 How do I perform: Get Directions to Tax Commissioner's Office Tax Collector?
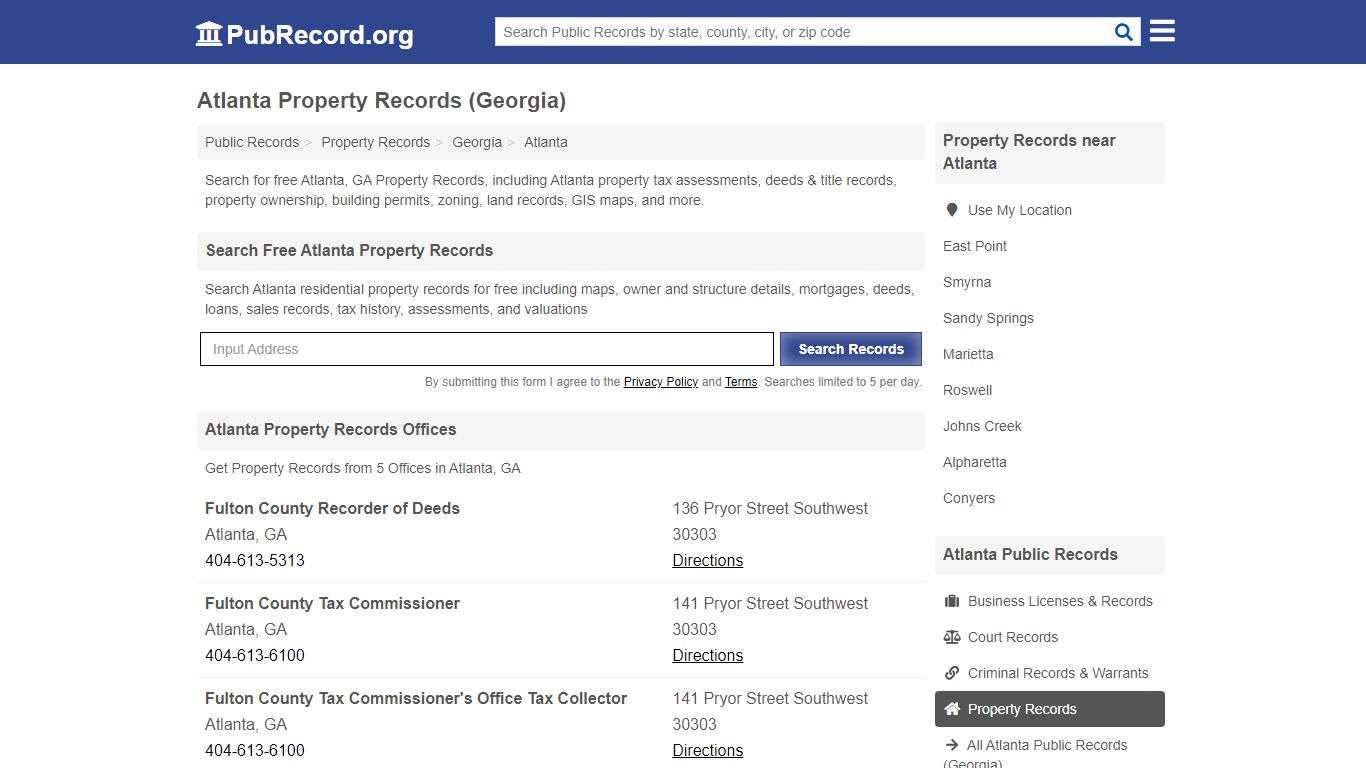click(x=708, y=750)
